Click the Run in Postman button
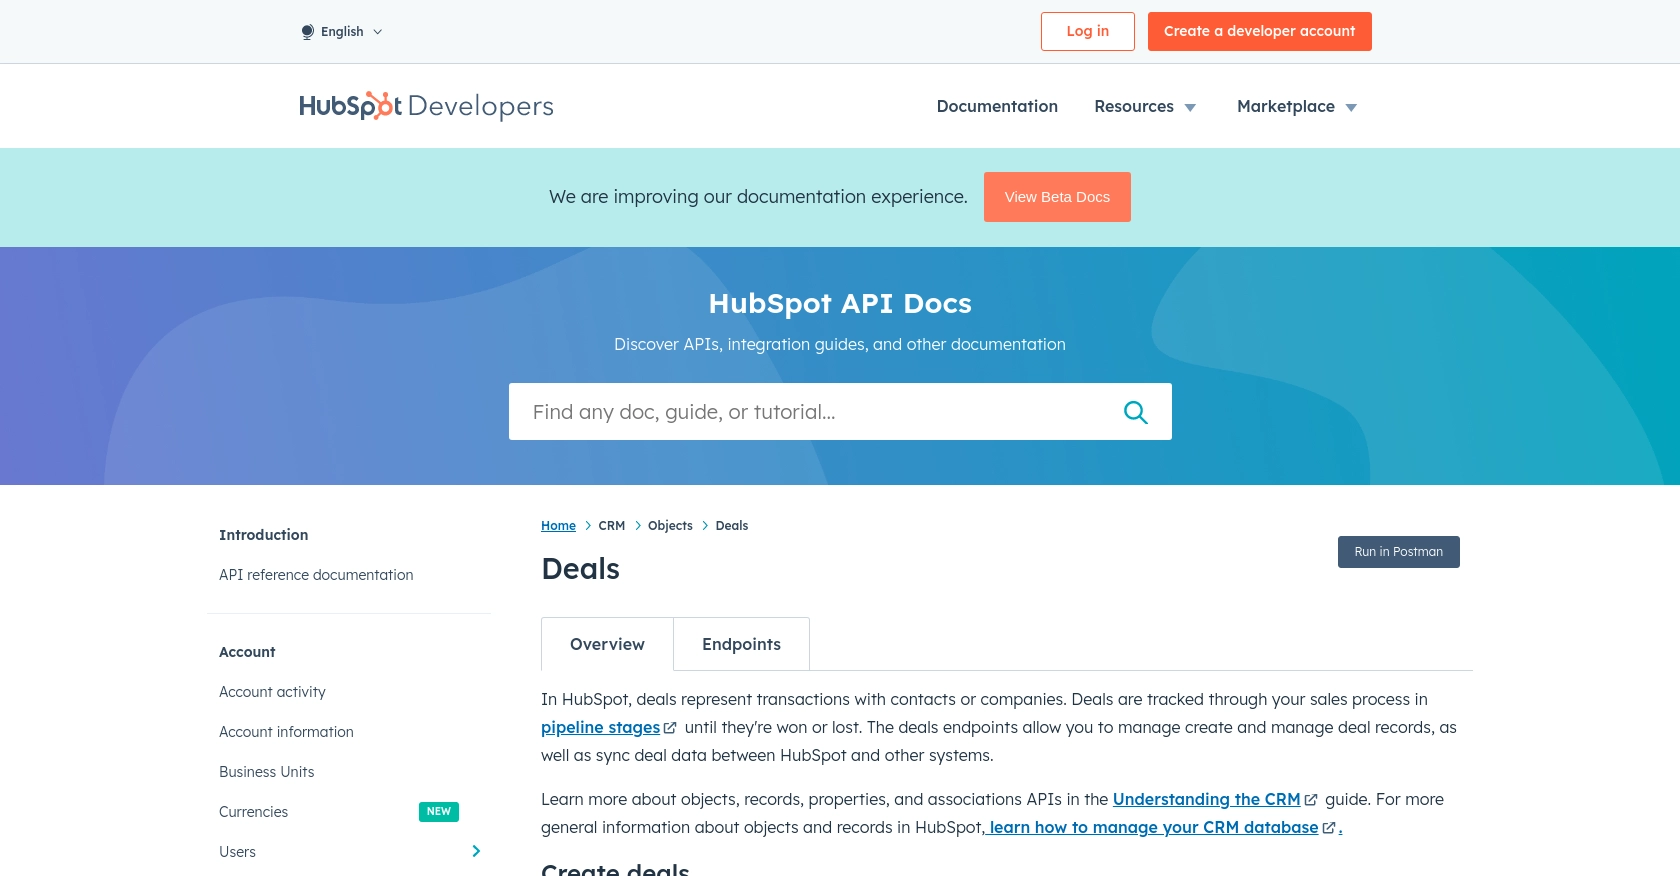Image resolution: width=1680 pixels, height=876 pixels. pyautogui.click(x=1399, y=552)
